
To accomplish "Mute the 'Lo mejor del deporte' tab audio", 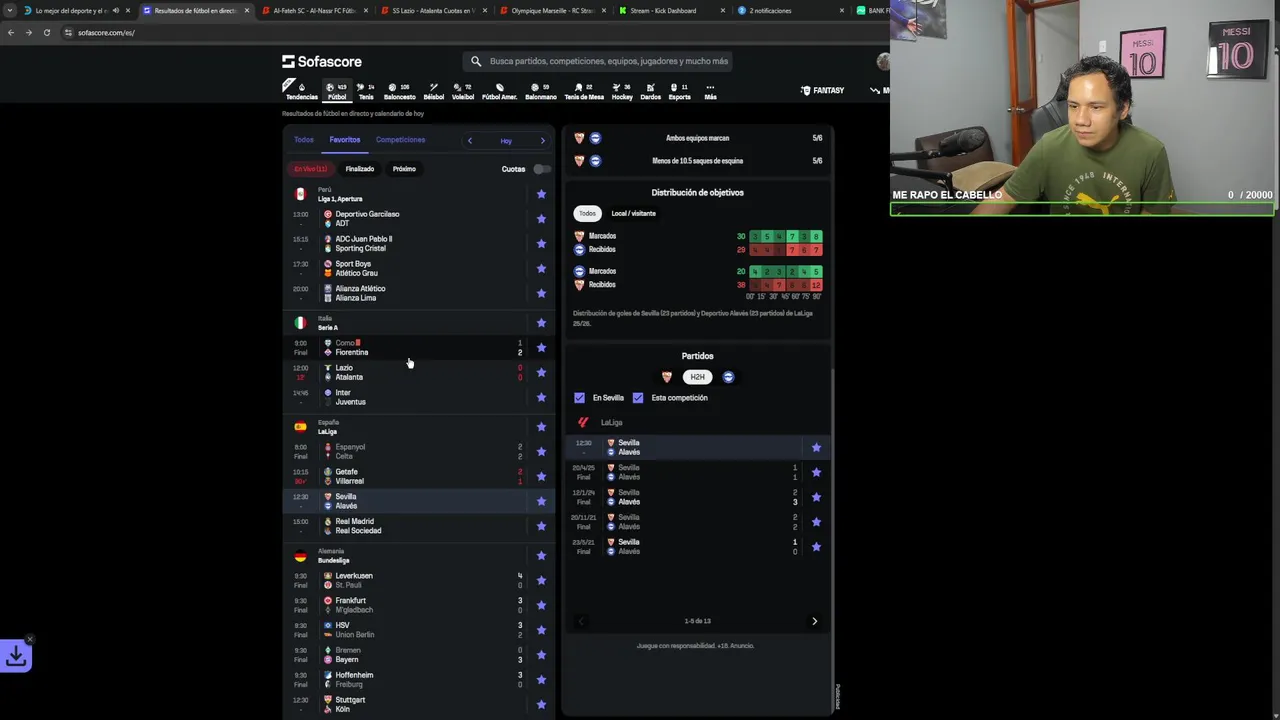I will [115, 11].
